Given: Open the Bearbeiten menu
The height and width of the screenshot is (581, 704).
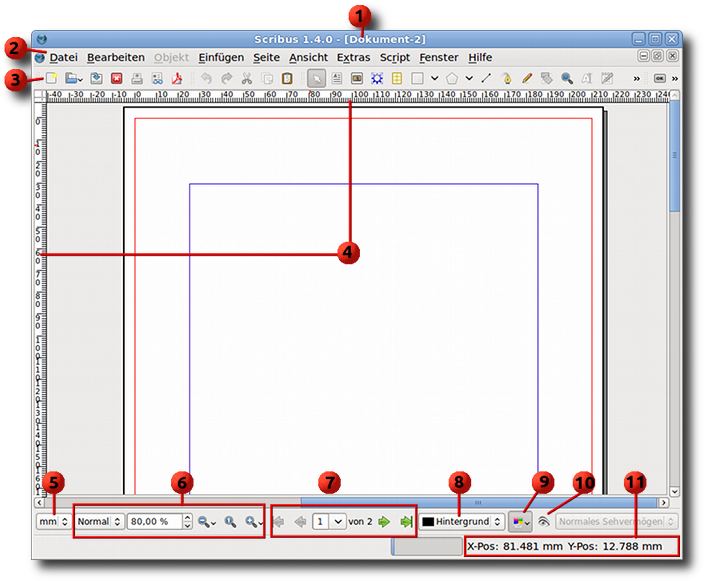Looking at the screenshot, I should (116, 57).
